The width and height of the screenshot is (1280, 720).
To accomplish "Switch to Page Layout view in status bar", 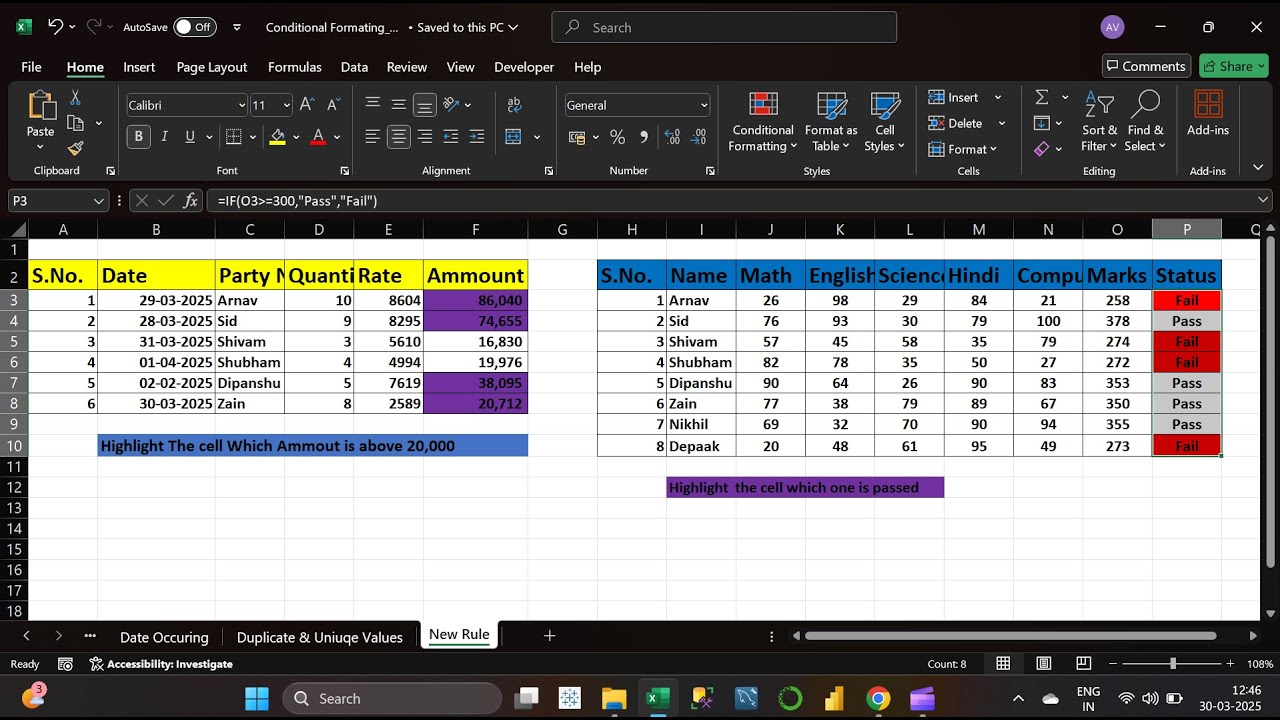I will 1043,664.
